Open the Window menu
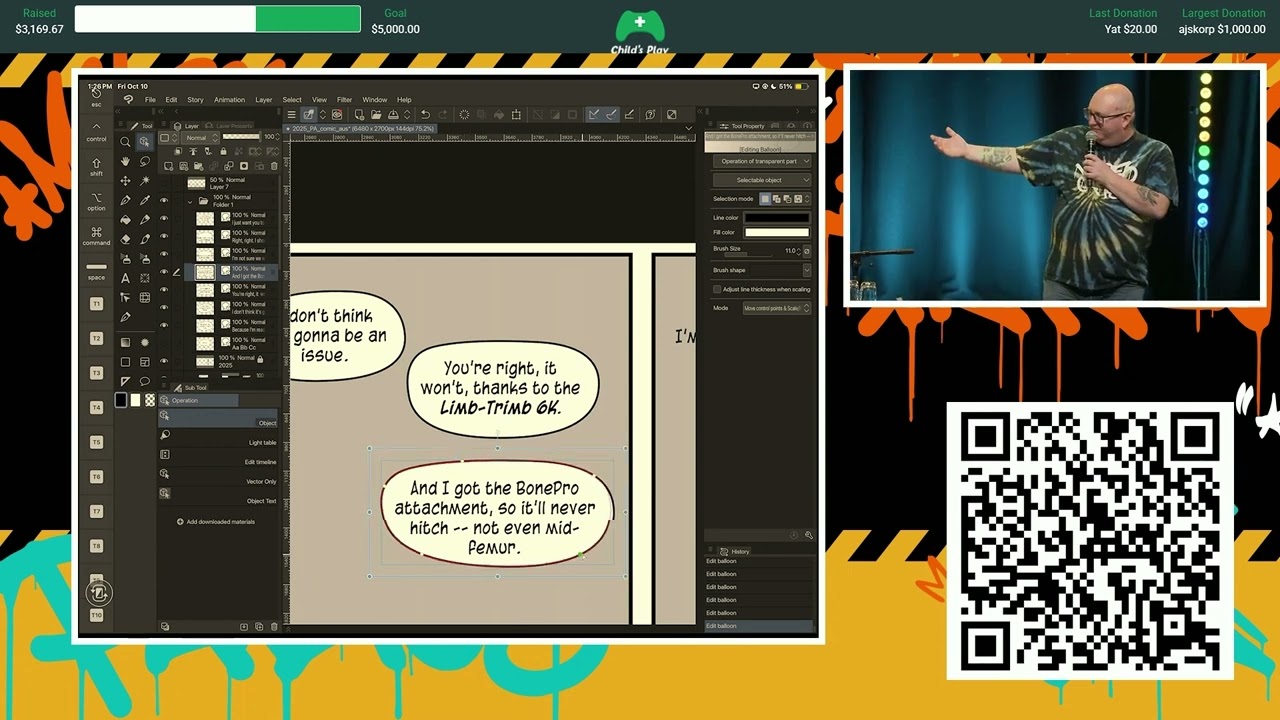This screenshot has height=720, width=1280. pos(375,100)
